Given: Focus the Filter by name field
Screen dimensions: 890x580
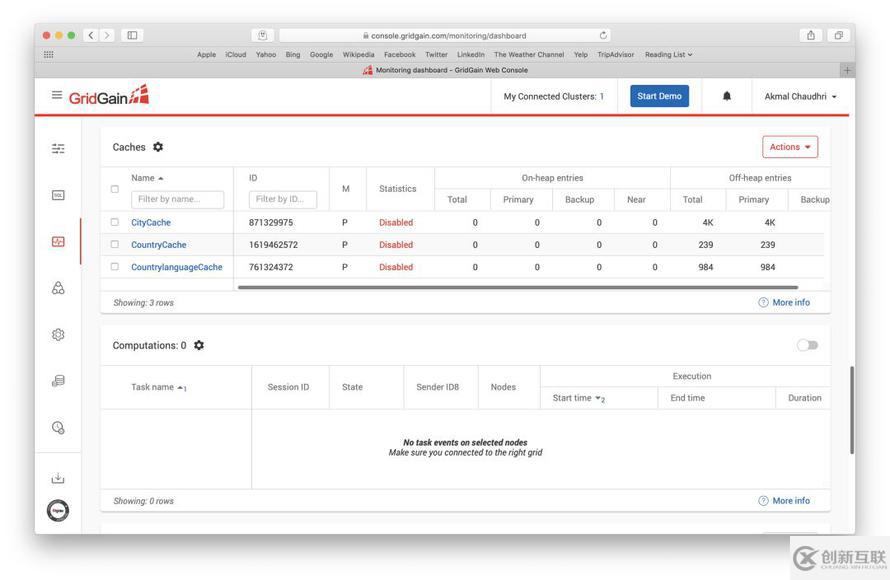Looking at the screenshot, I should coord(177,199).
